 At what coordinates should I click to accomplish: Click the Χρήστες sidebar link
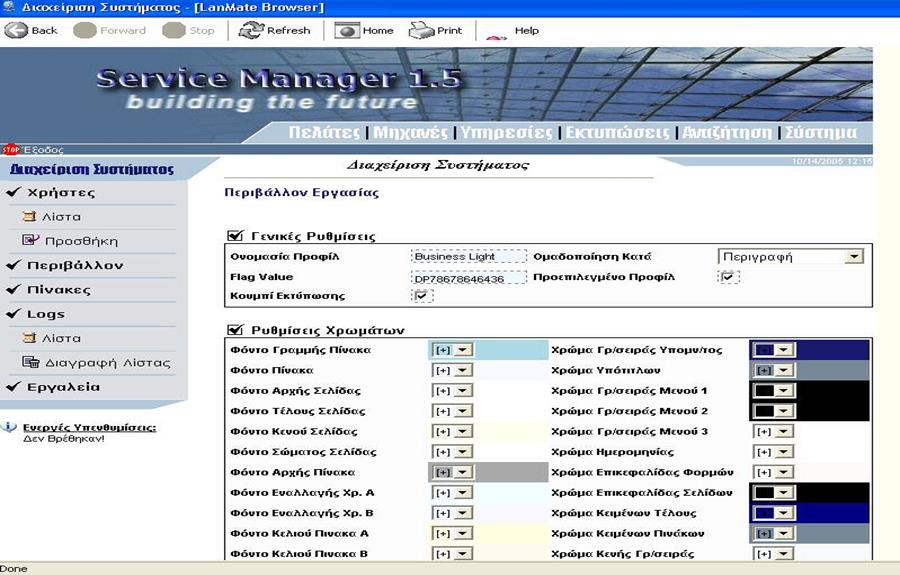61,192
